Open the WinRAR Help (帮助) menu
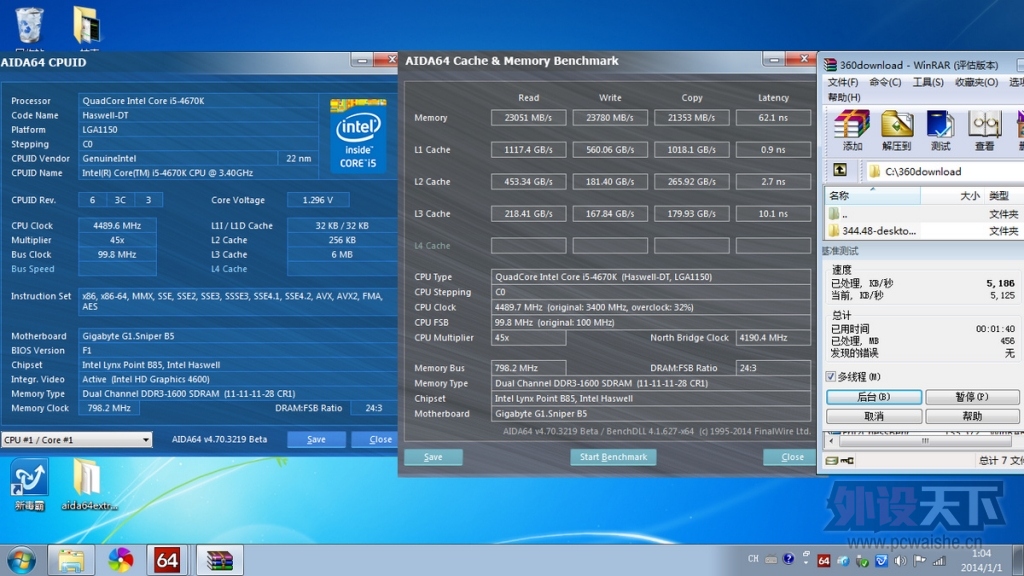This screenshot has width=1024, height=576. pos(844,97)
